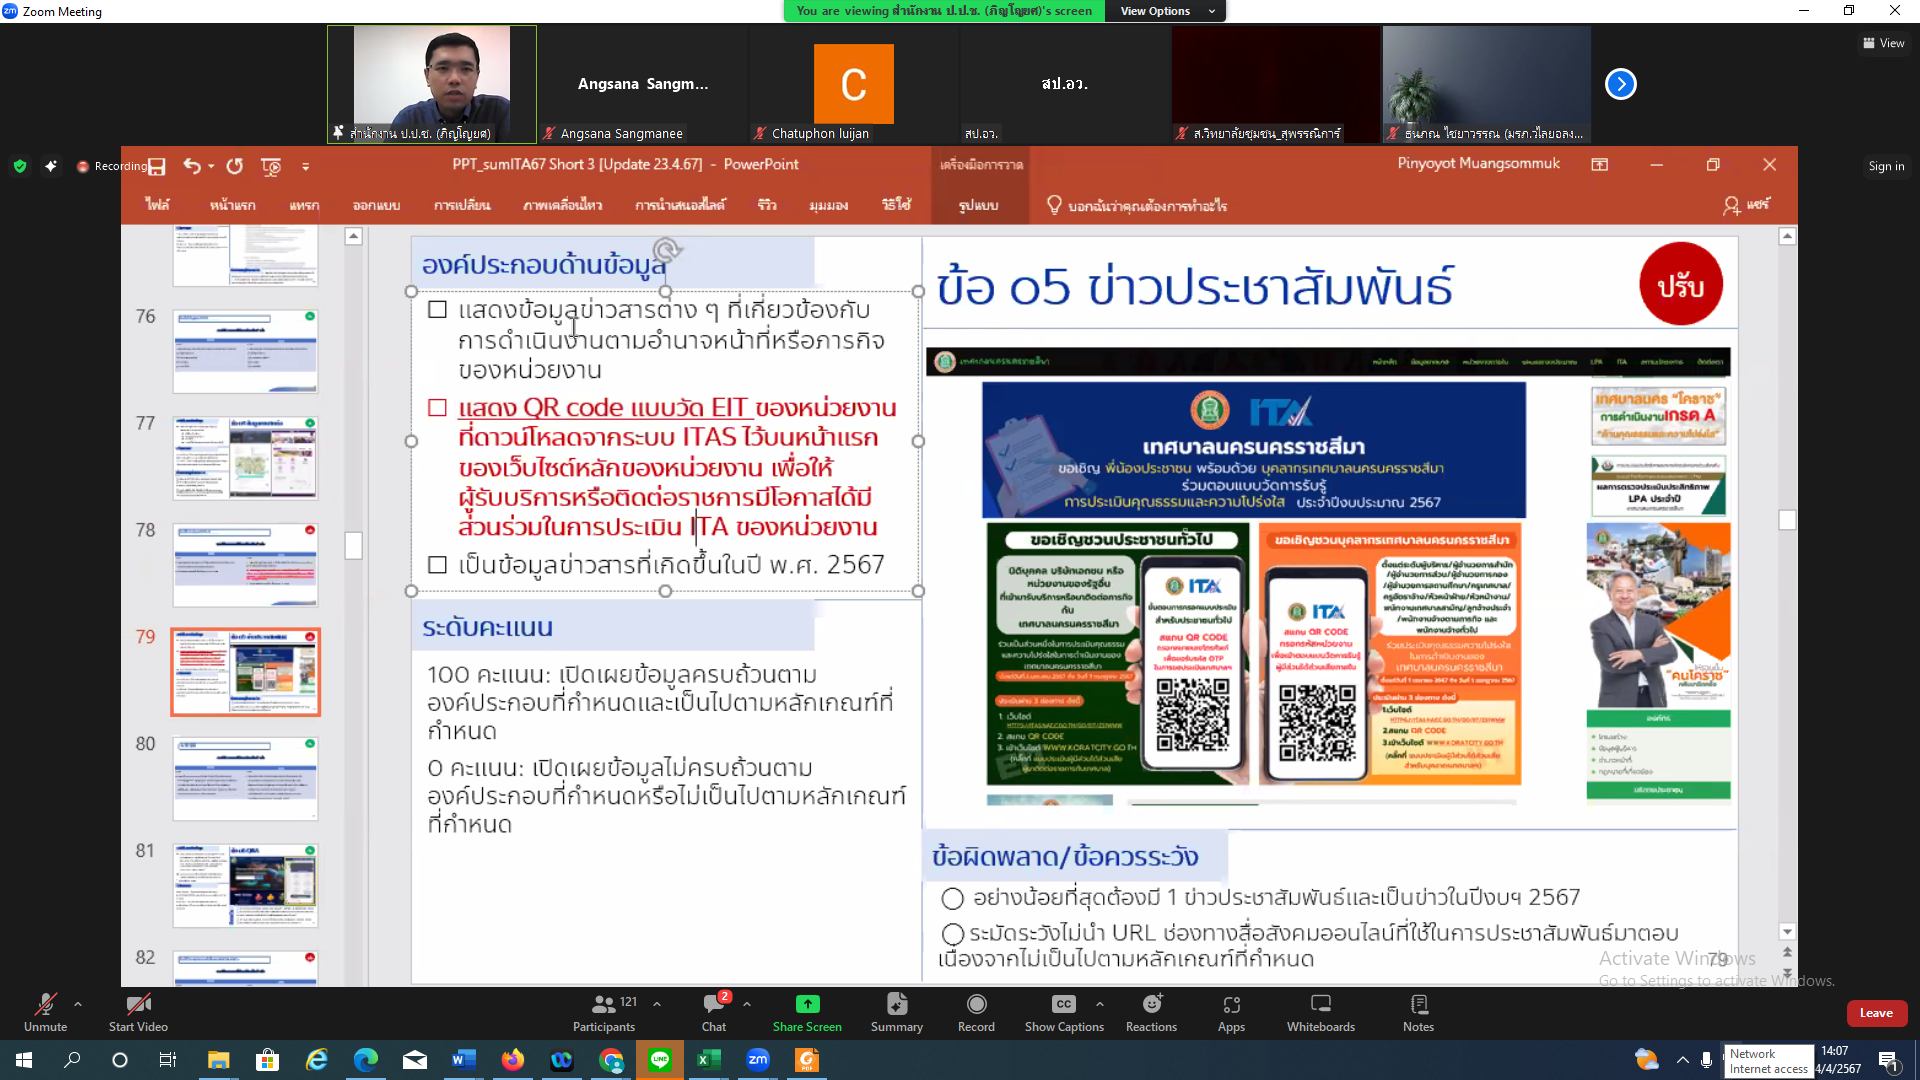Click circle bullet before อย่างน้อยที่สุดต้องมี
1920x1080 pixels.
pos(952,898)
